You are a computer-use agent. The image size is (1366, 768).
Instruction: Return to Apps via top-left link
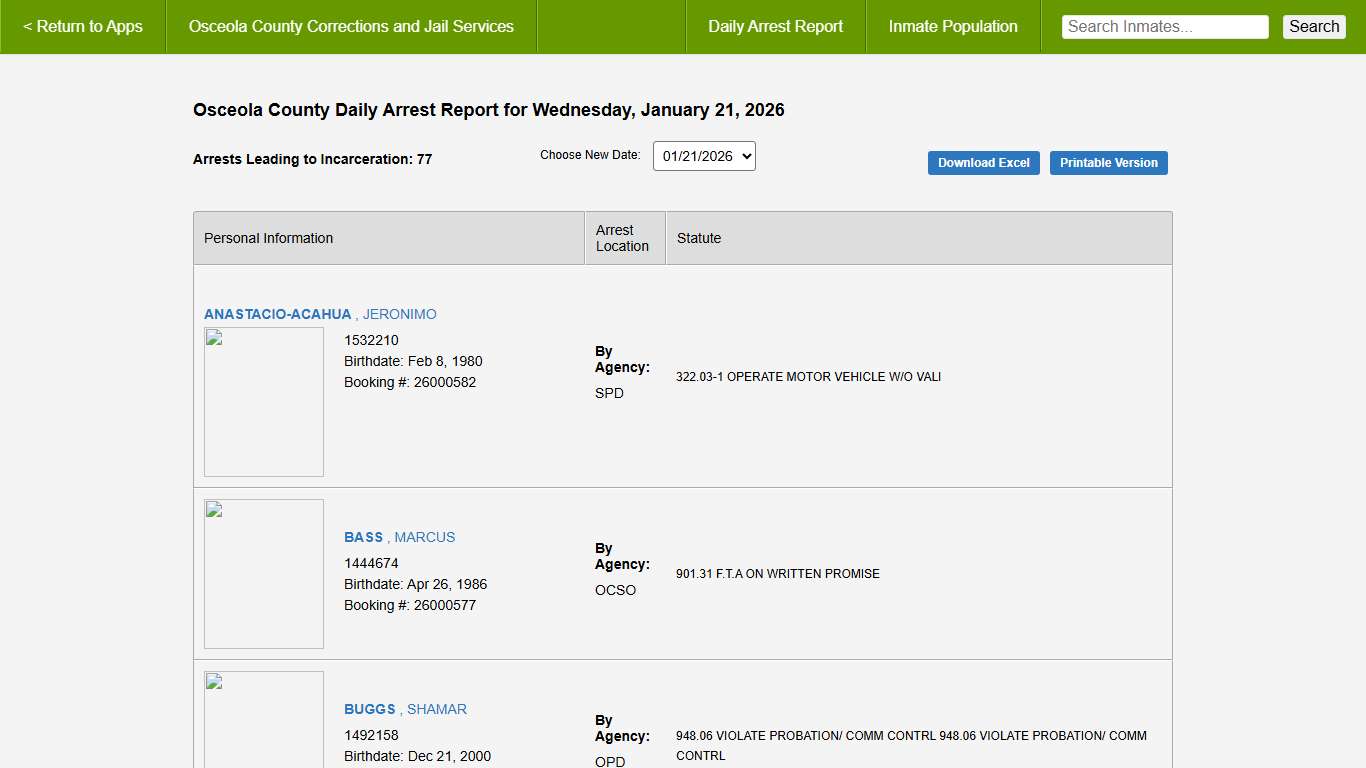pyautogui.click(x=83, y=27)
